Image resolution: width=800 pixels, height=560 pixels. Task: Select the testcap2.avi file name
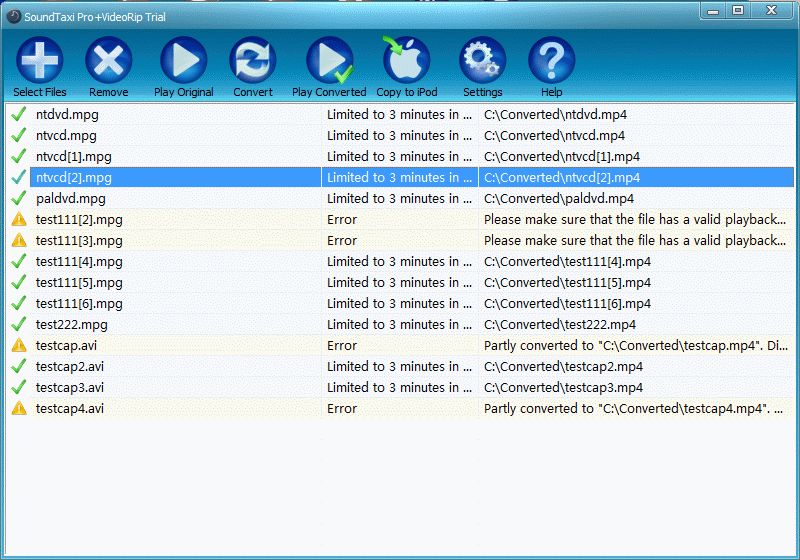click(x=70, y=366)
